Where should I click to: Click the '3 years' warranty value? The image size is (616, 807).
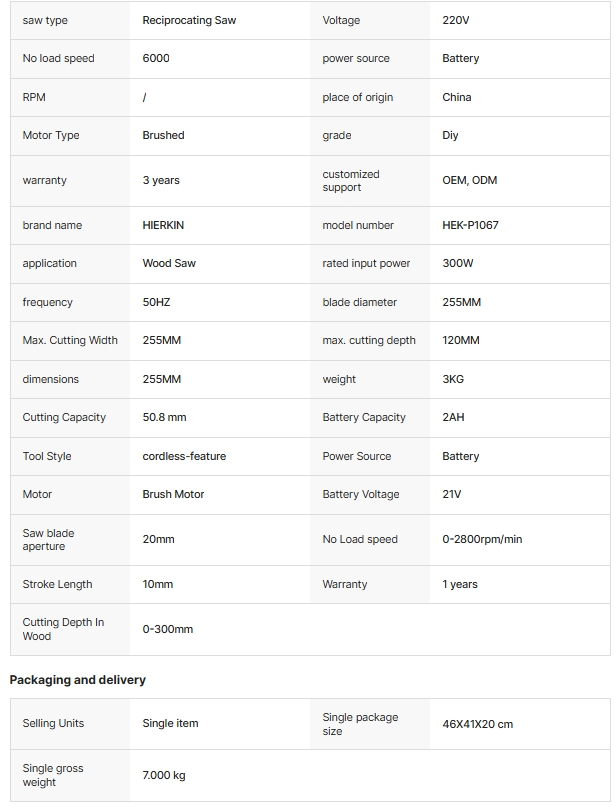(x=161, y=180)
